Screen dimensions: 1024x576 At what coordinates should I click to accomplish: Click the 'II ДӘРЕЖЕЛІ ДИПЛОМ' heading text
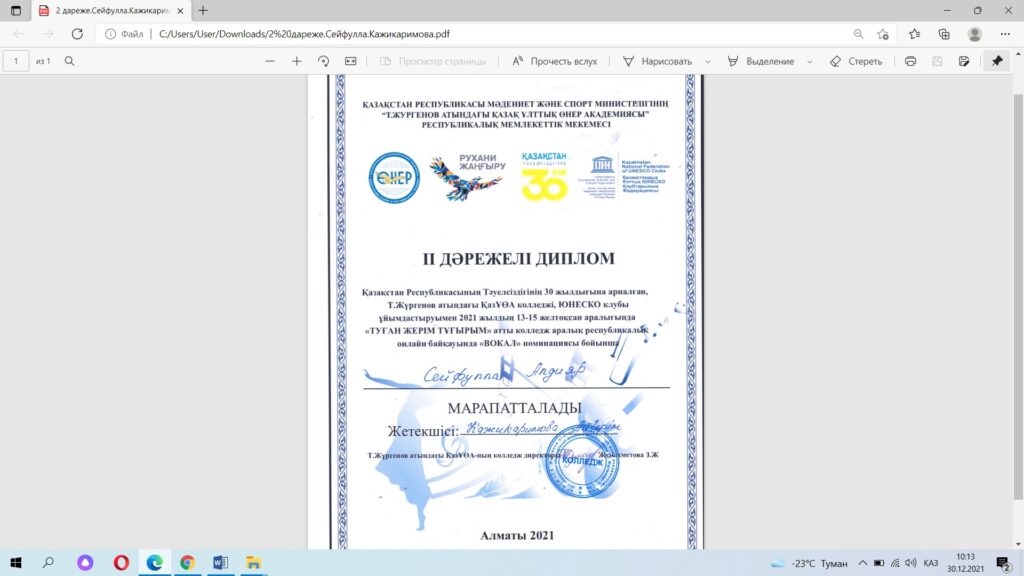tap(518, 259)
